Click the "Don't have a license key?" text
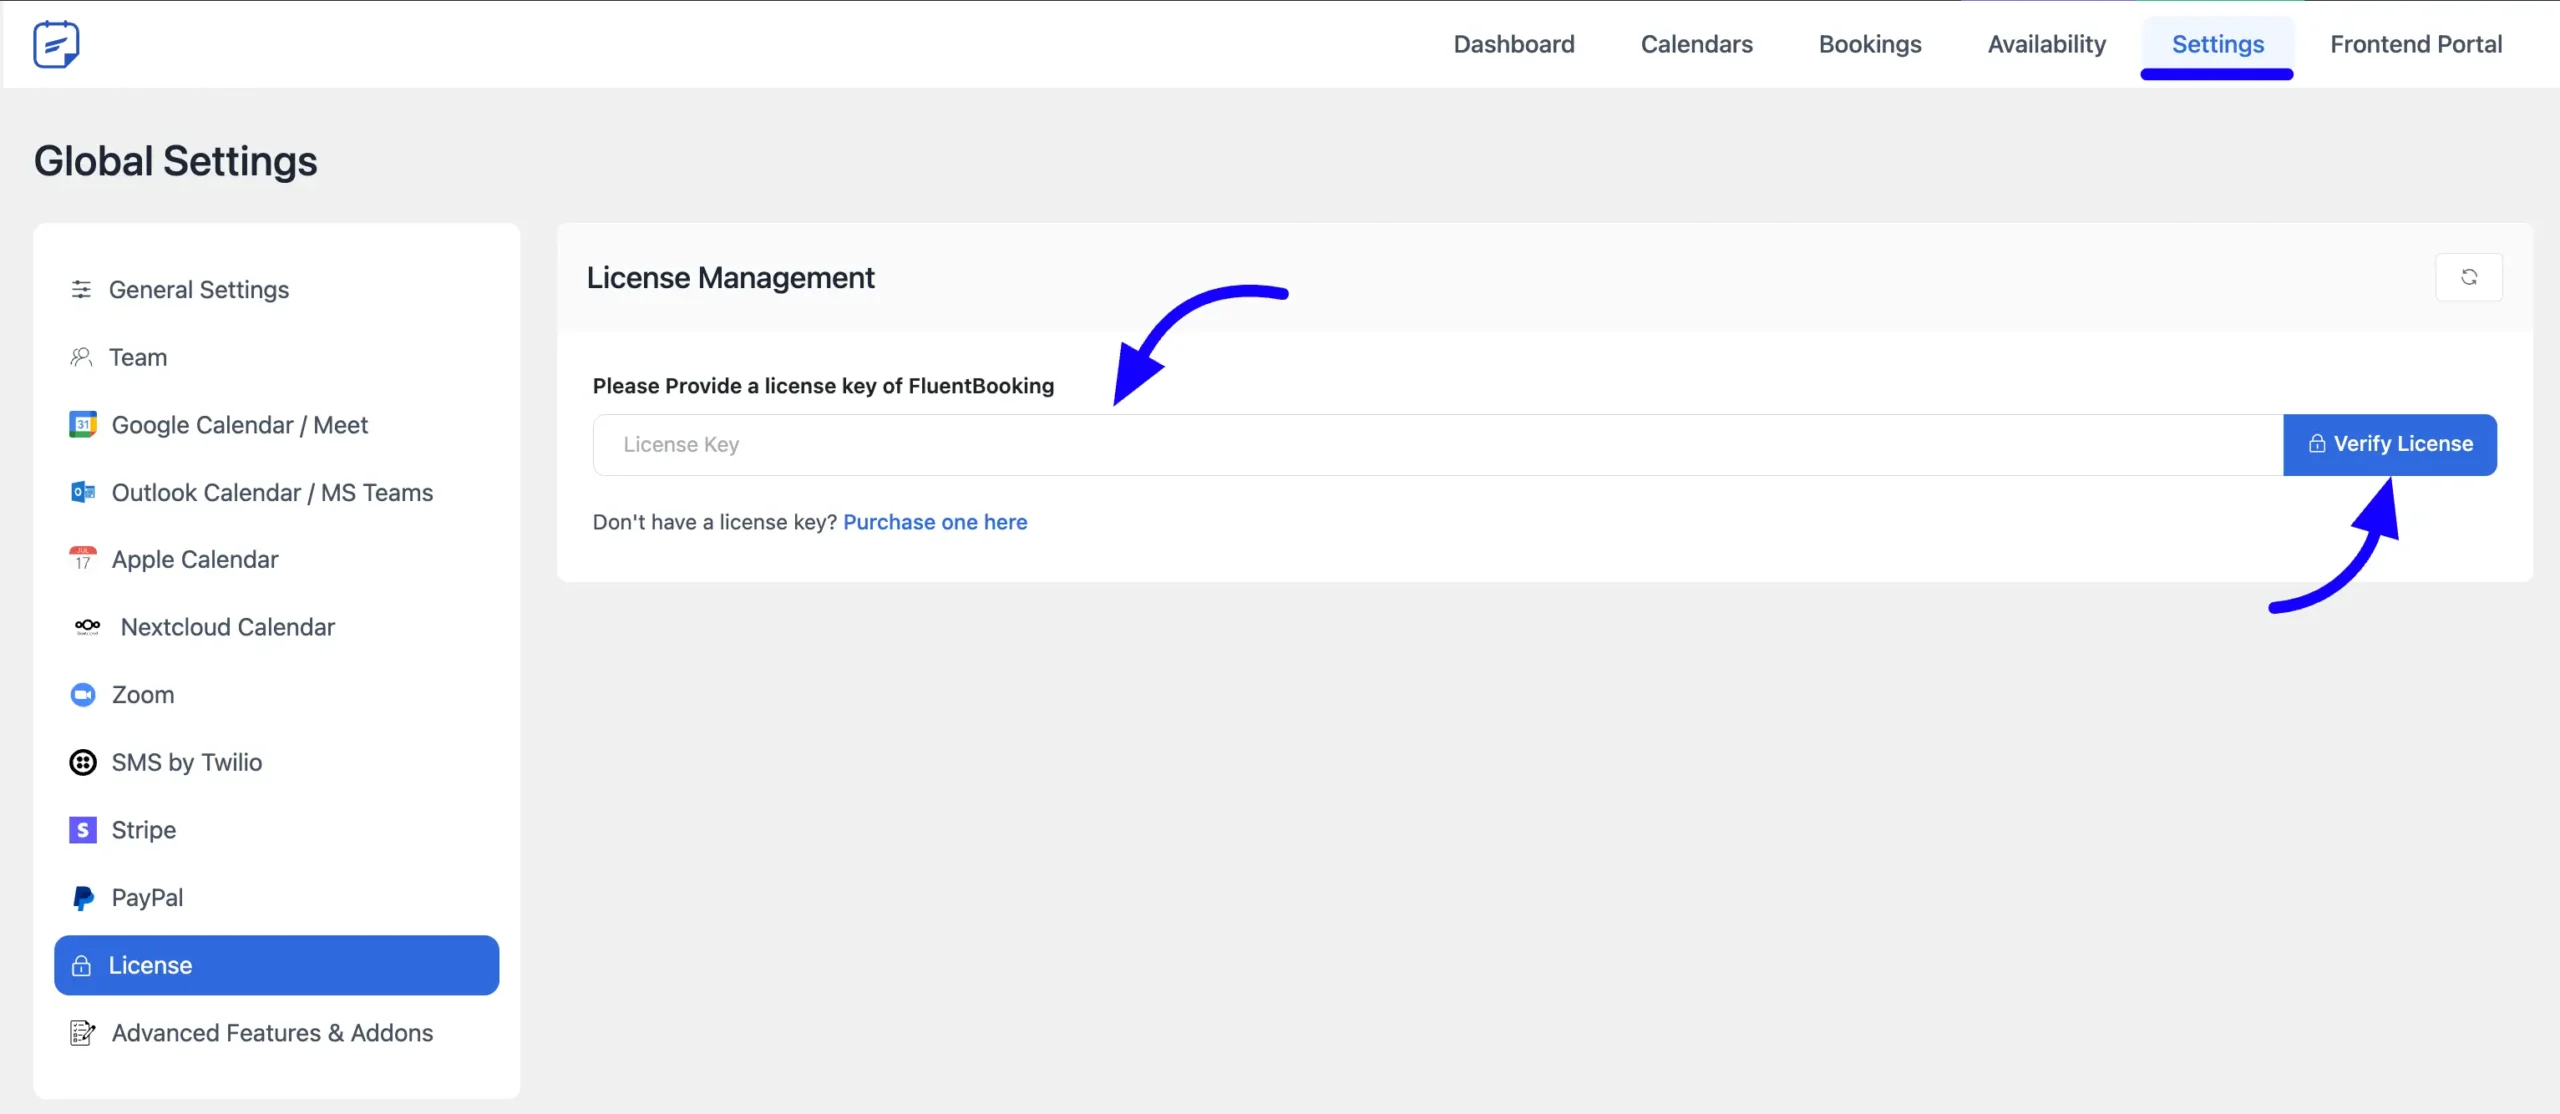The image size is (2560, 1114). (x=714, y=522)
